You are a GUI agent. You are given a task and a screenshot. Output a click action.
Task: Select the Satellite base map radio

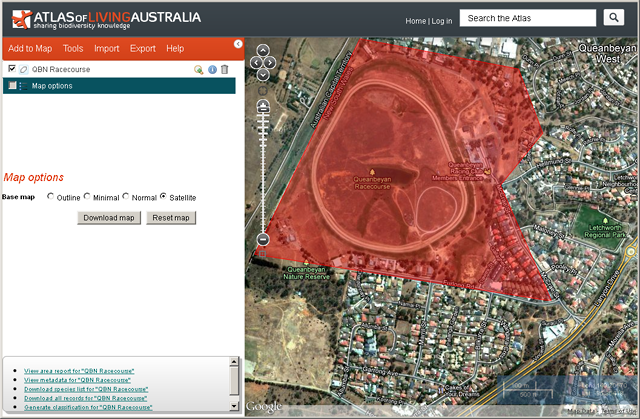click(x=163, y=196)
